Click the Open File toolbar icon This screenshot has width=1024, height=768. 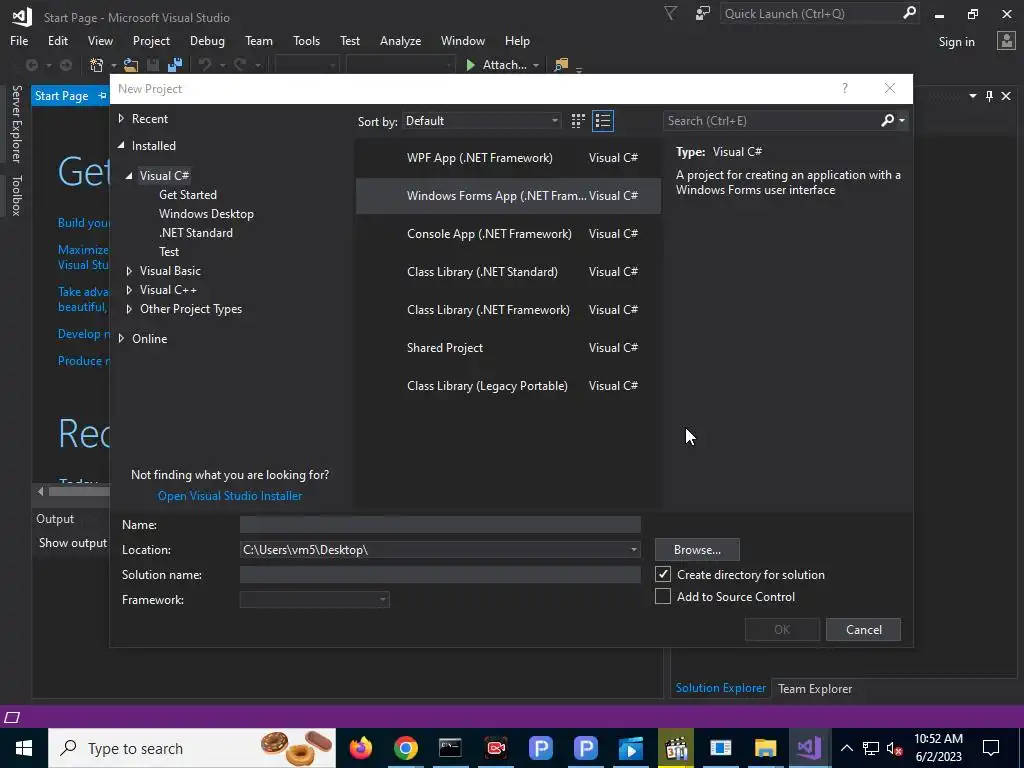tap(131, 65)
